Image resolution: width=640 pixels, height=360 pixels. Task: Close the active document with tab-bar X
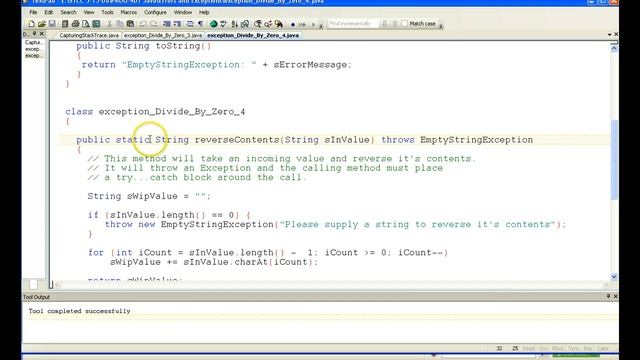pos(616,34)
